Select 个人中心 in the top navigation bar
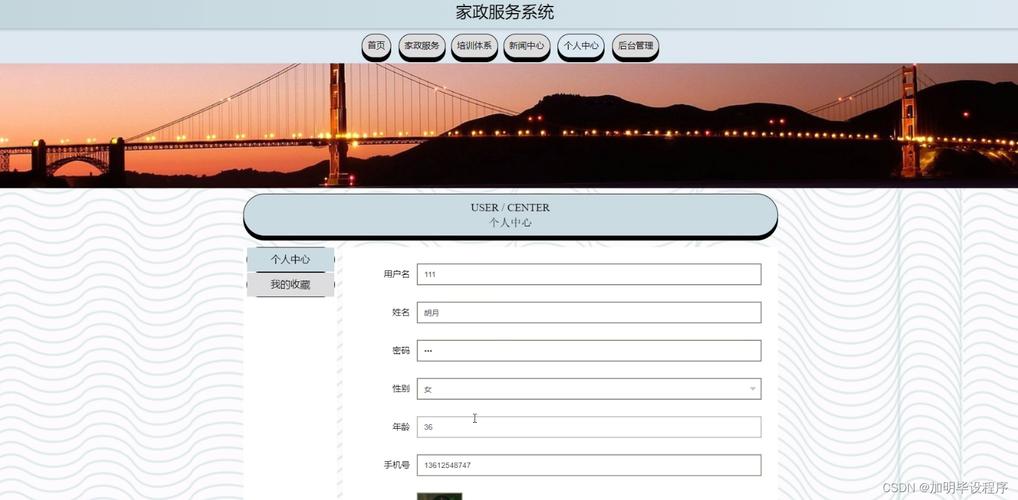This screenshot has height=500, width=1018. point(581,46)
